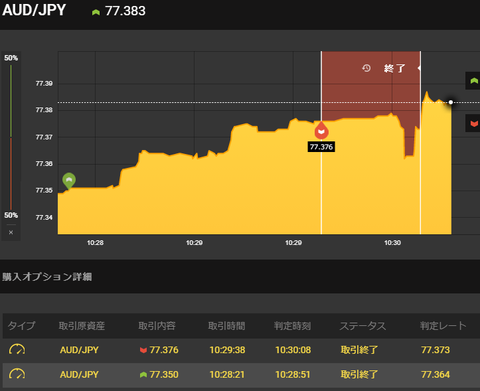This screenshot has height=391, width=480.
Task: Click the 10:28 time axis label
Action: 95,243
